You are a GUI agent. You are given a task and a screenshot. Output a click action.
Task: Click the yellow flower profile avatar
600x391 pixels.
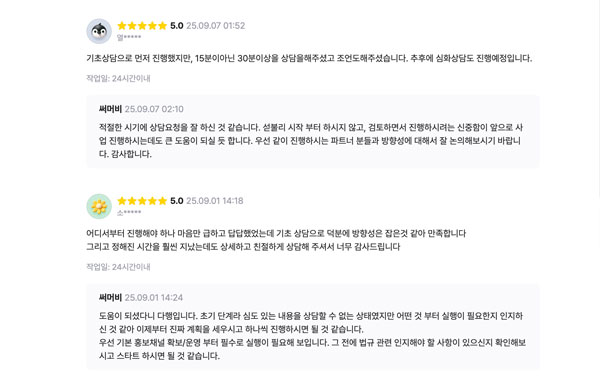tap(99, 206)
